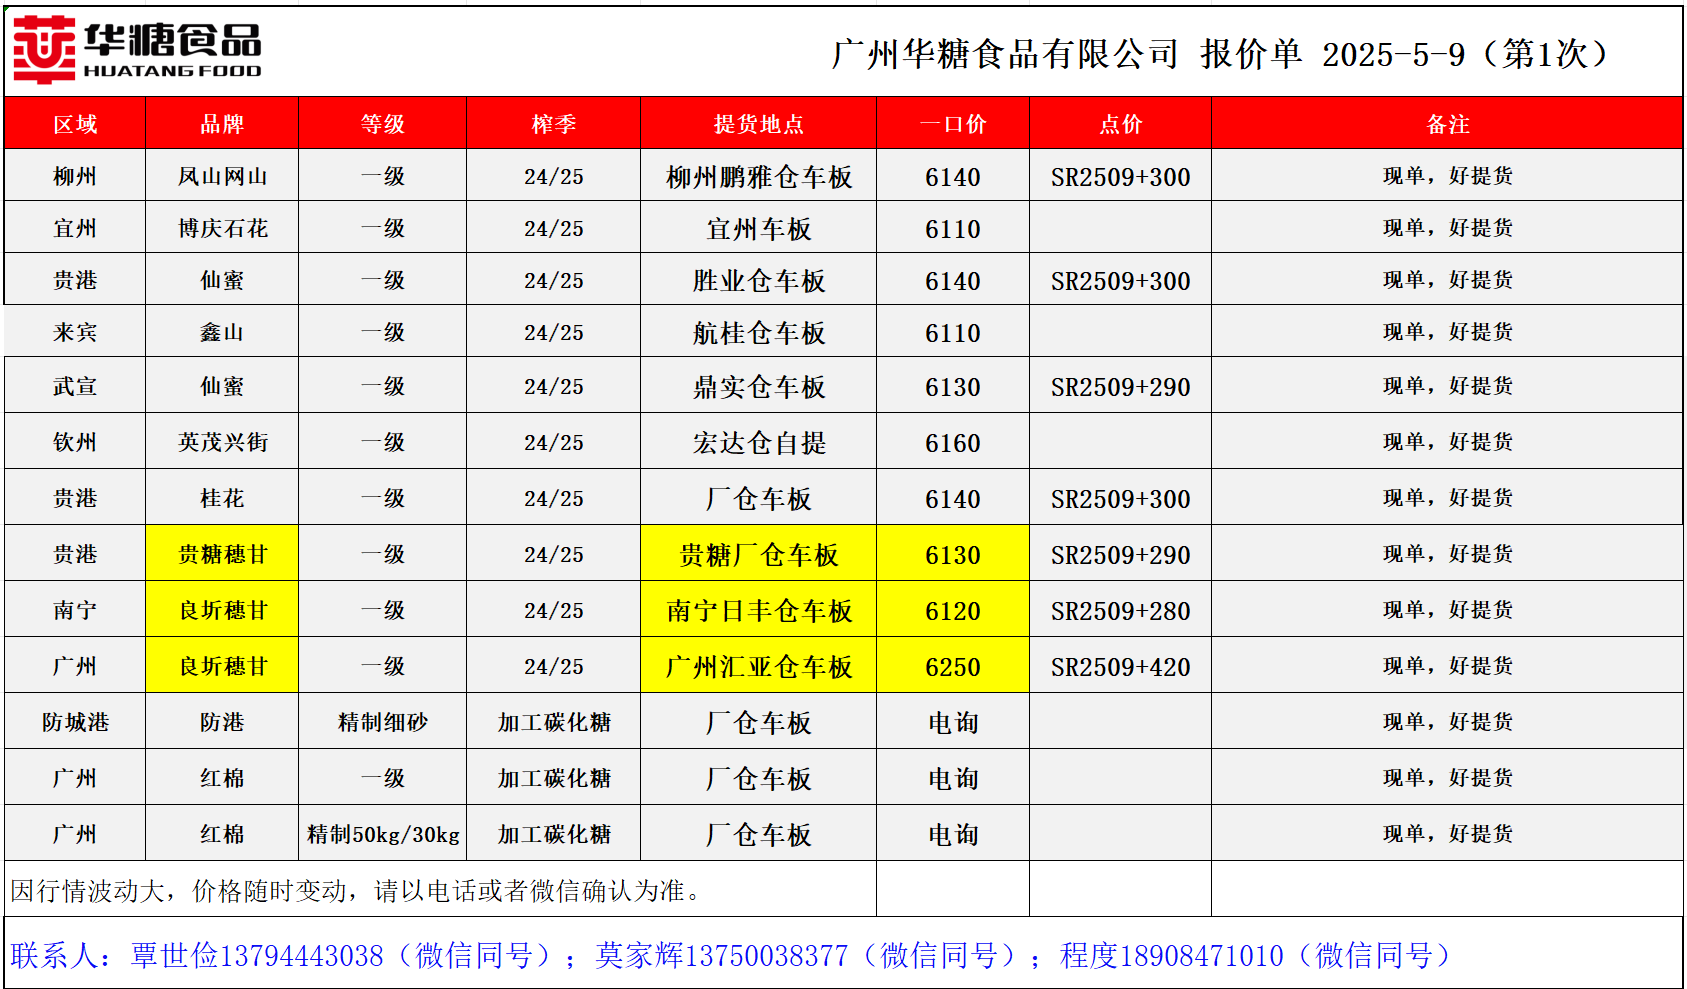Select the 精制50kg/30kg grade cell
The width and height of the screenshot is (1687, 989).
383,834
